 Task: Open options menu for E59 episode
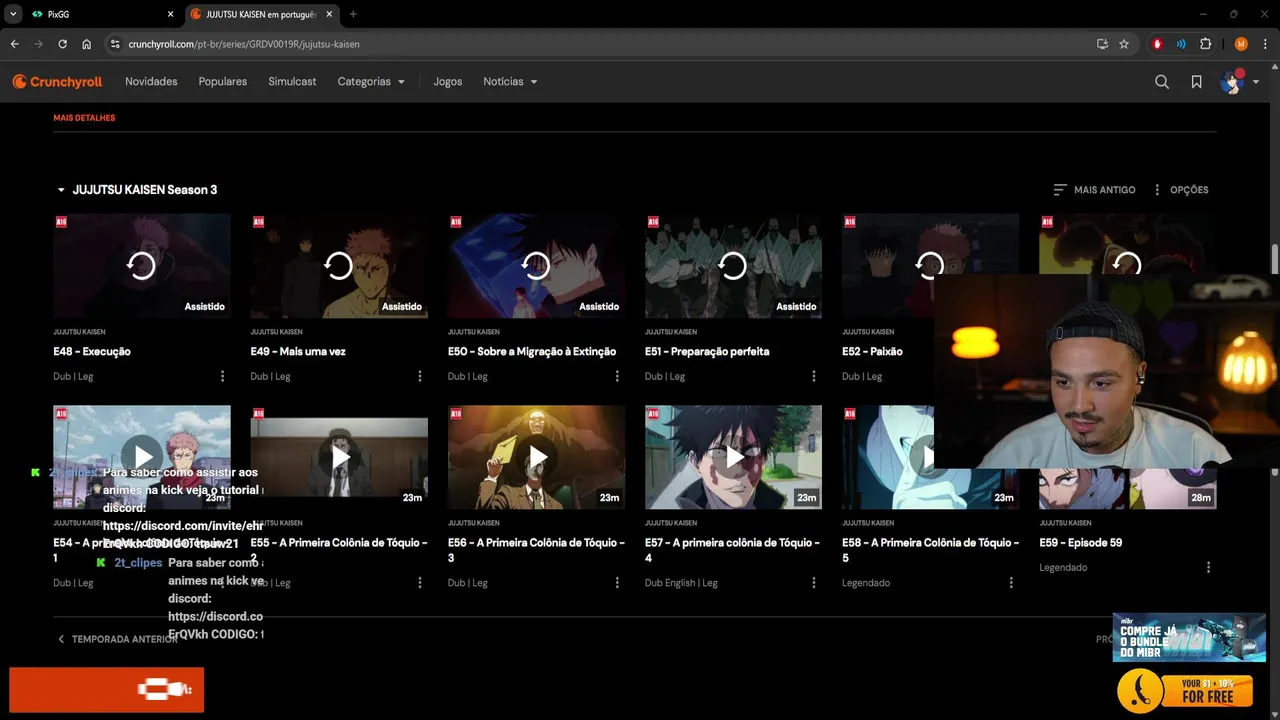point(1208,567)
